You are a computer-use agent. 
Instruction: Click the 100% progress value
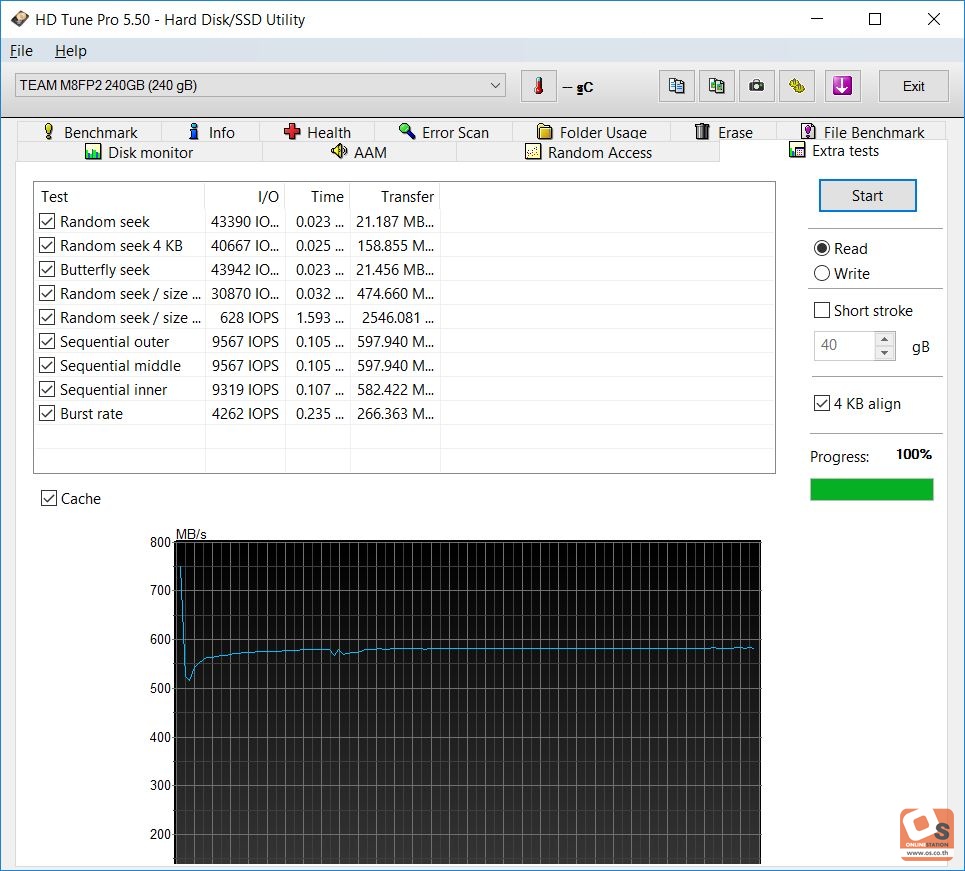pyautogui.click(x=913, y=454)
